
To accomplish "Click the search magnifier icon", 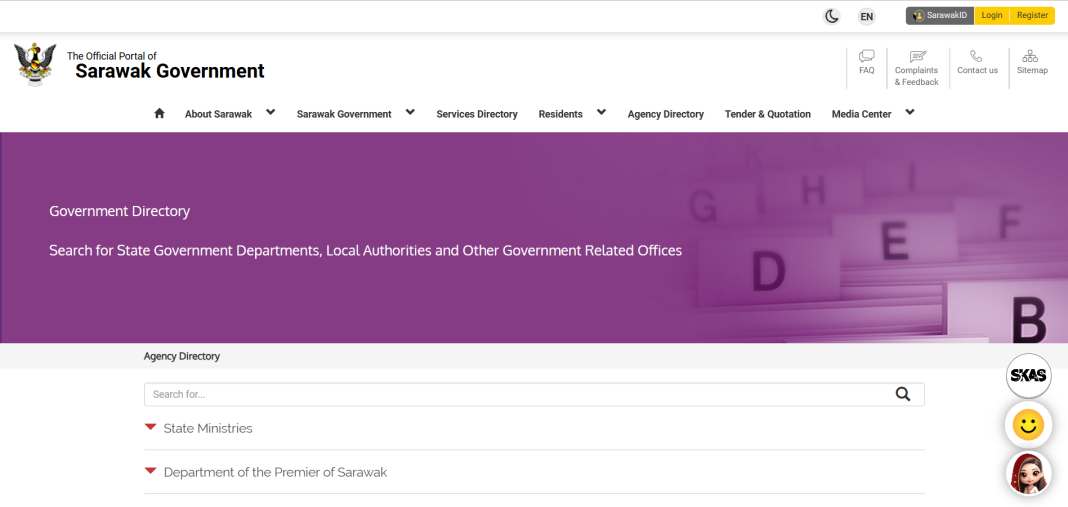I will coord(903,394).
